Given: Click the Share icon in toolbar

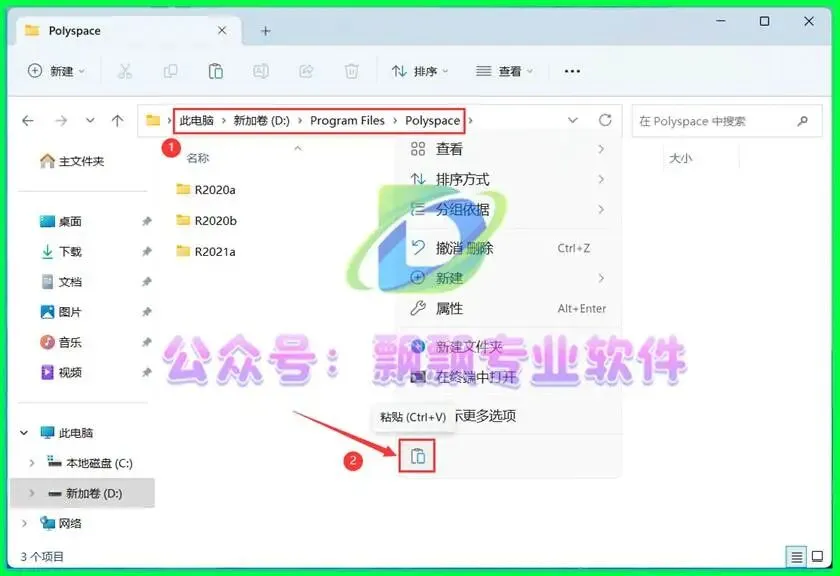Looking at the screenshot, I should pyautogui.click(x=306, y=71).
